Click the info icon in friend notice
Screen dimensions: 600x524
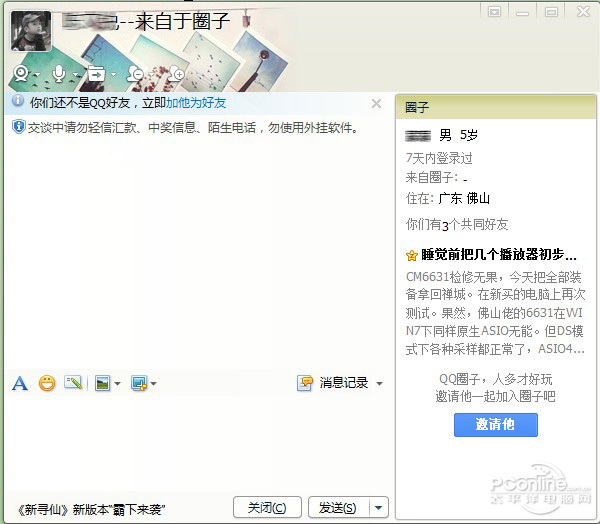[x=18, y=101]
